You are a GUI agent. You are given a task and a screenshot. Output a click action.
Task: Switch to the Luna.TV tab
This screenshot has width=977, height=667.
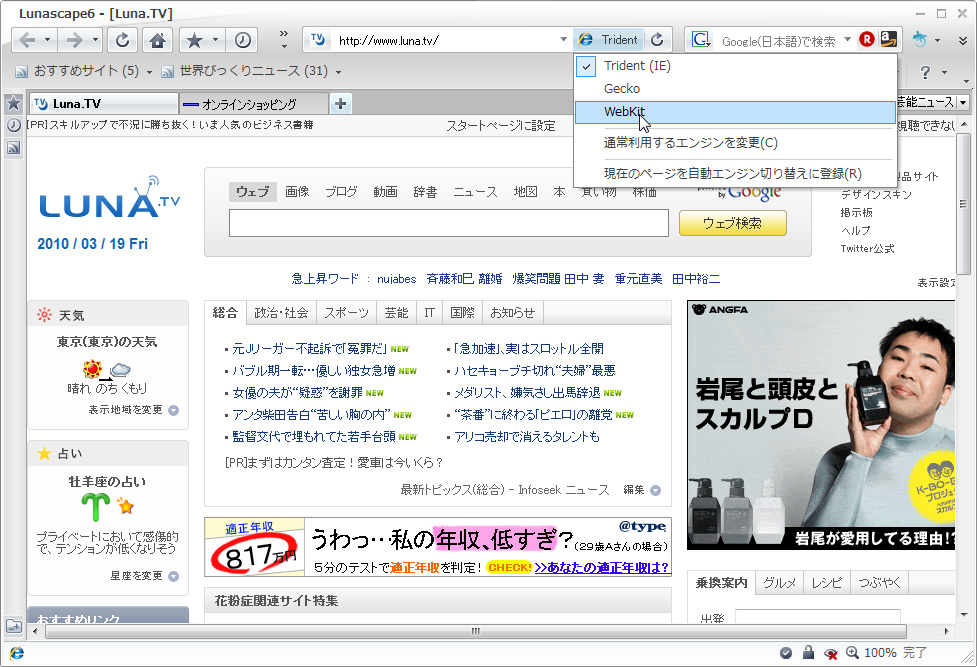(x=104, y=104)
